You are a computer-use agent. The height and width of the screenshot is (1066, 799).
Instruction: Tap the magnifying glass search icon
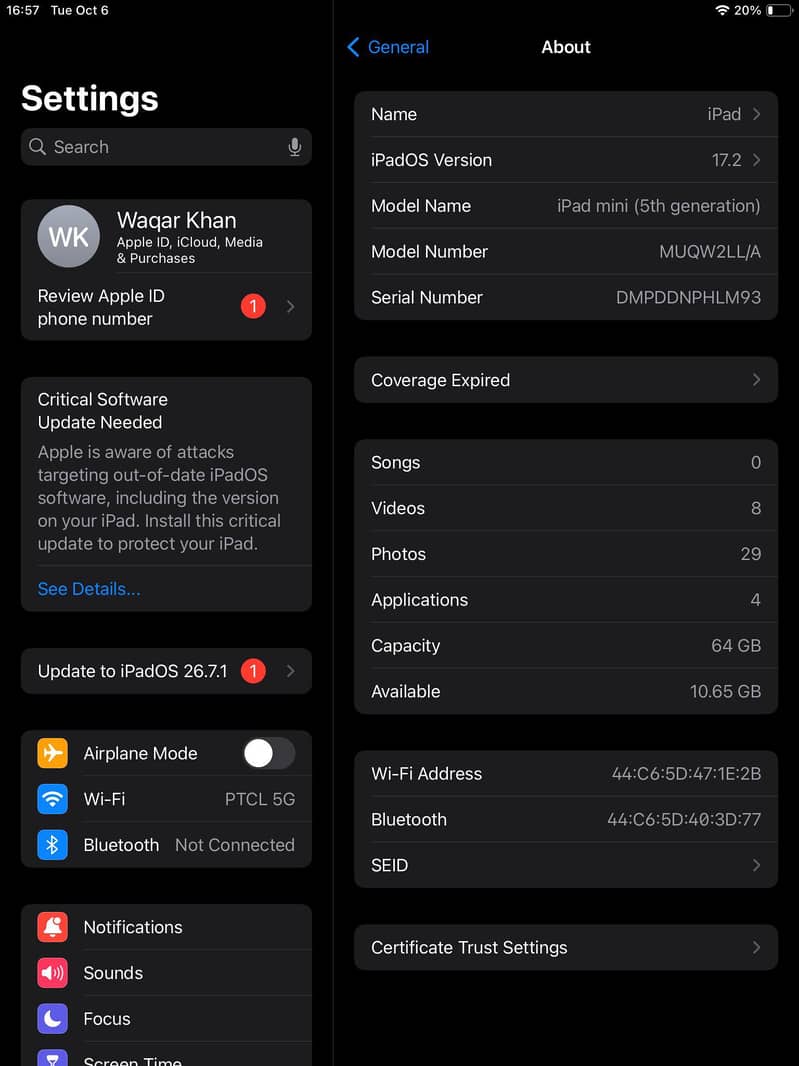pos(37,147)
